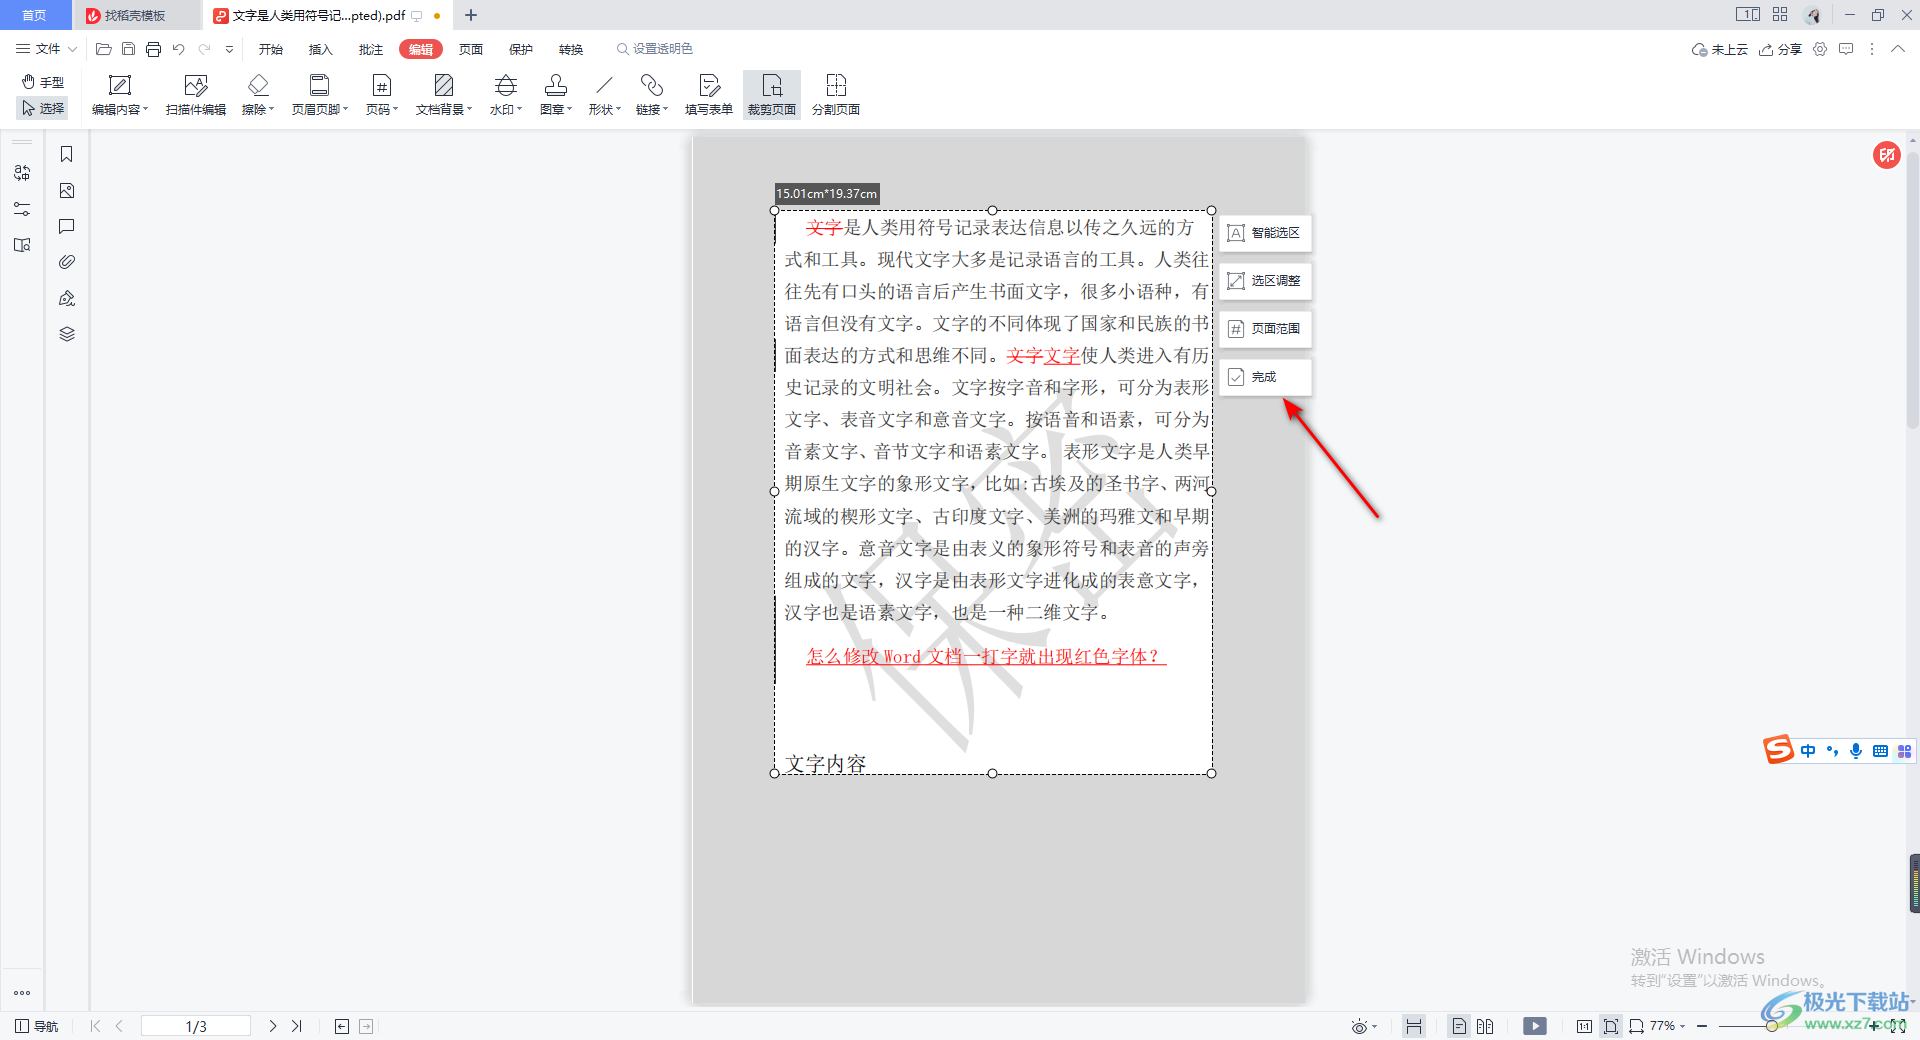Image resolution: width=1920 pixels, height=1040 pixels.
Task: Enable two-page view
Action: click(1485, 1026)
